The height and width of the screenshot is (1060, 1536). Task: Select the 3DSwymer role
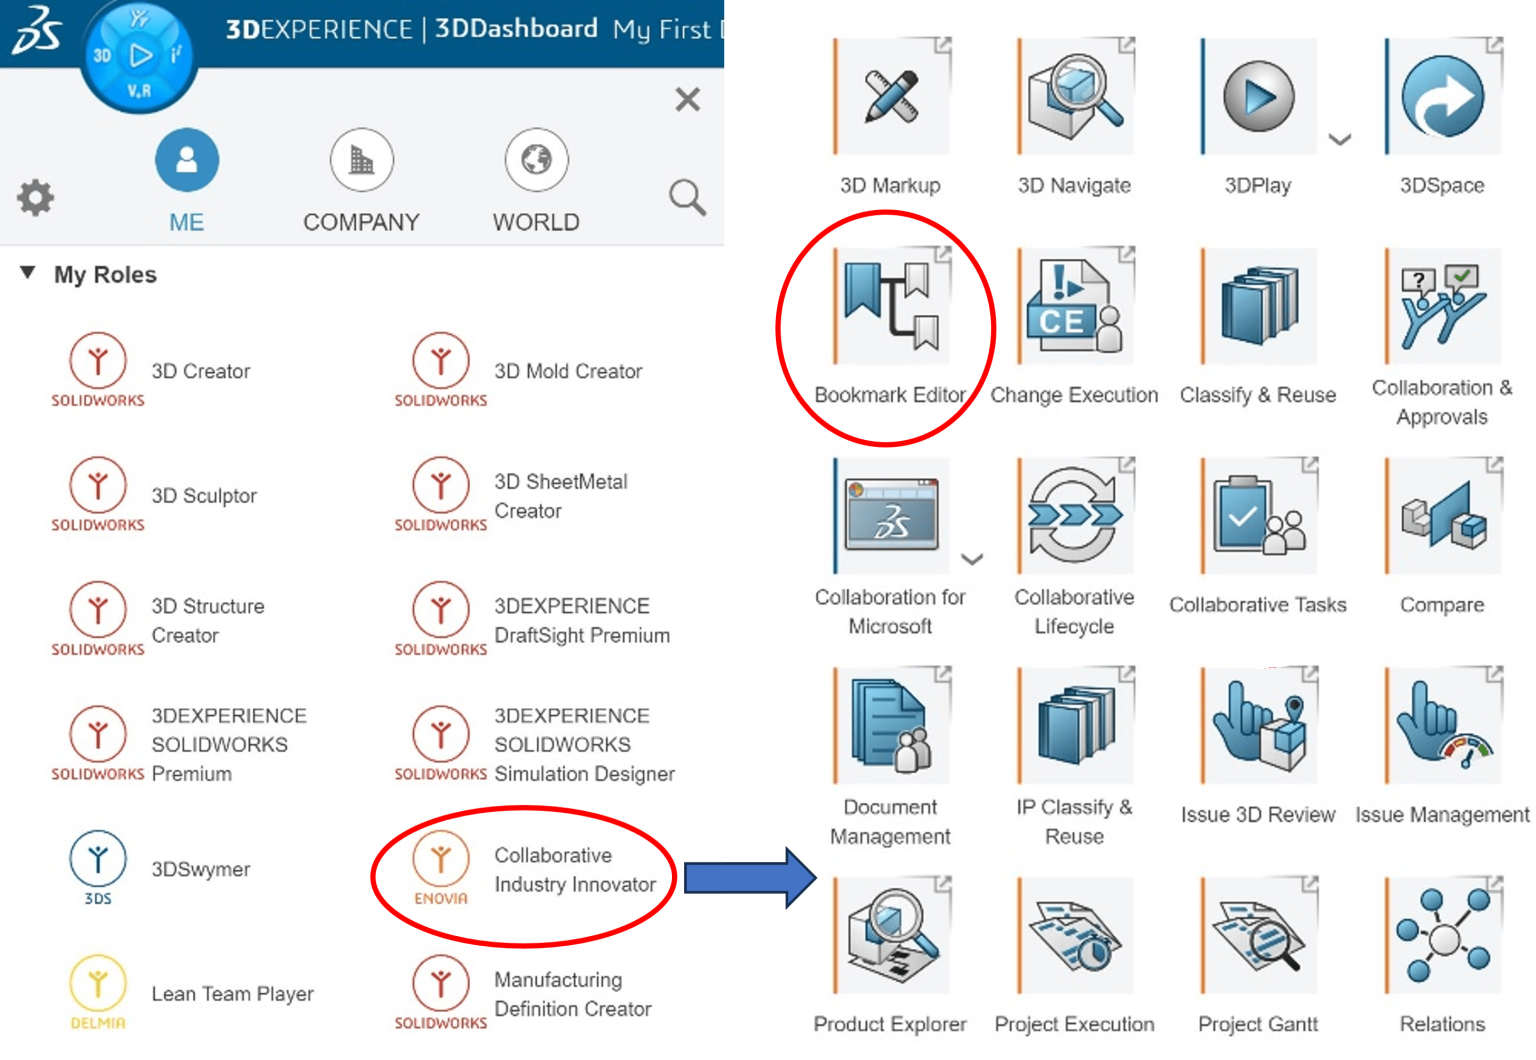coord(160,869)
